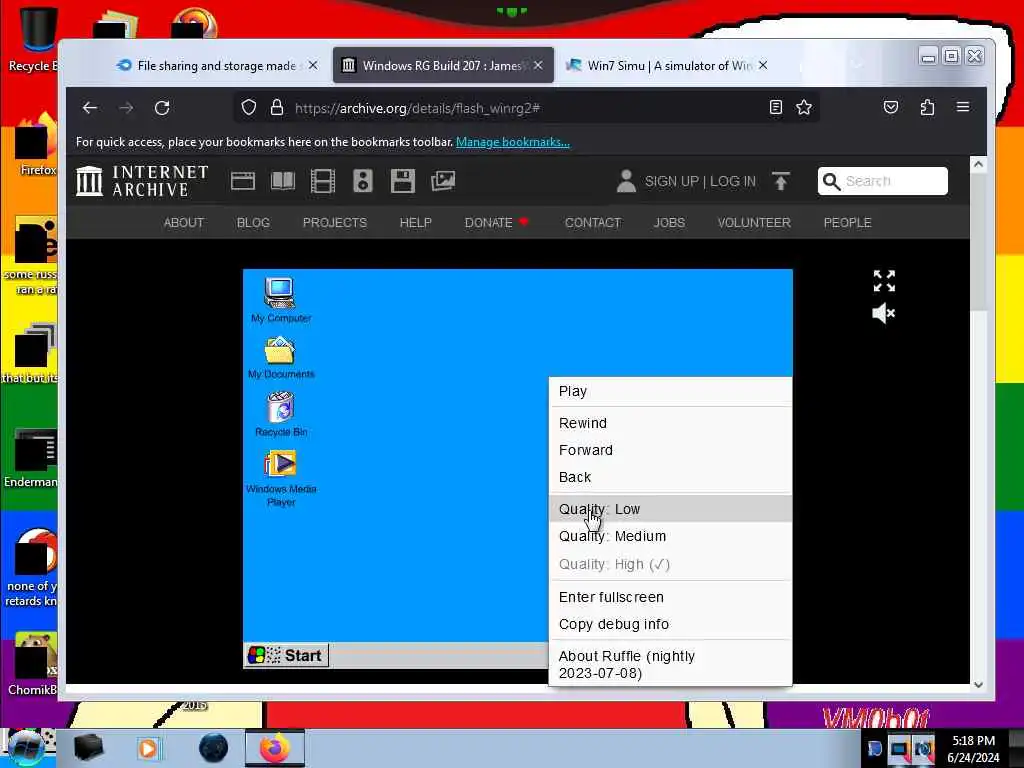
Task: Click the upload arrow icon
Action: pos(780,181)
